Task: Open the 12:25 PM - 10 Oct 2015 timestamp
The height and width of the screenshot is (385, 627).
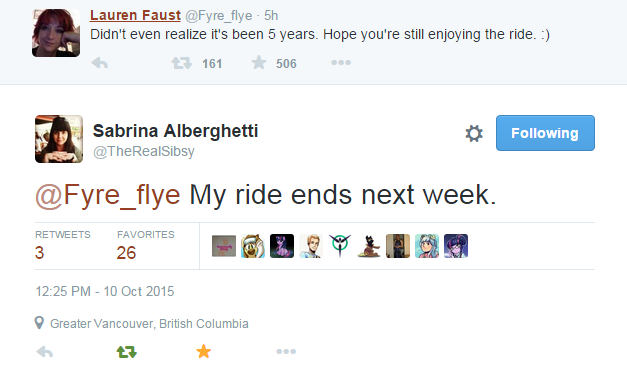Action: pos(105,291)
